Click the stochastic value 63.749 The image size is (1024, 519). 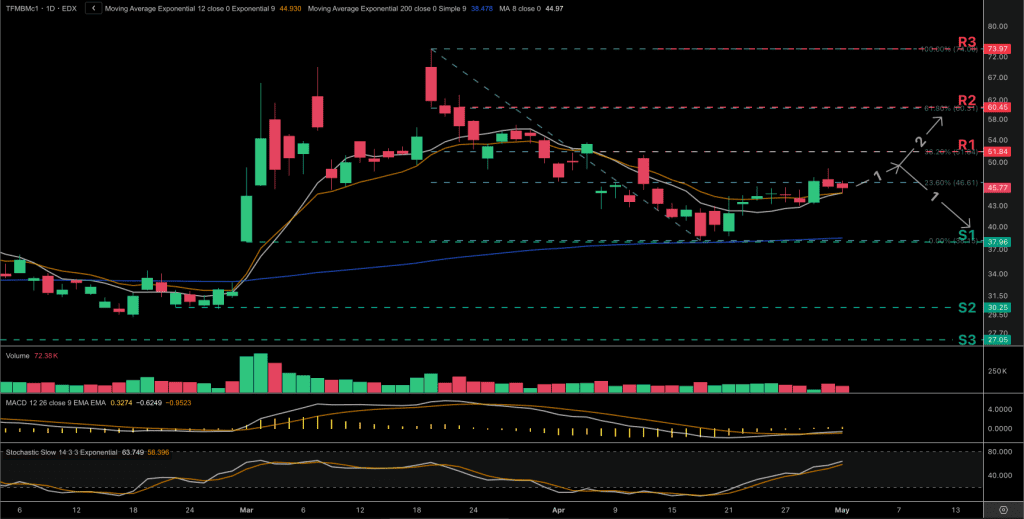click(x=133, y=452)
